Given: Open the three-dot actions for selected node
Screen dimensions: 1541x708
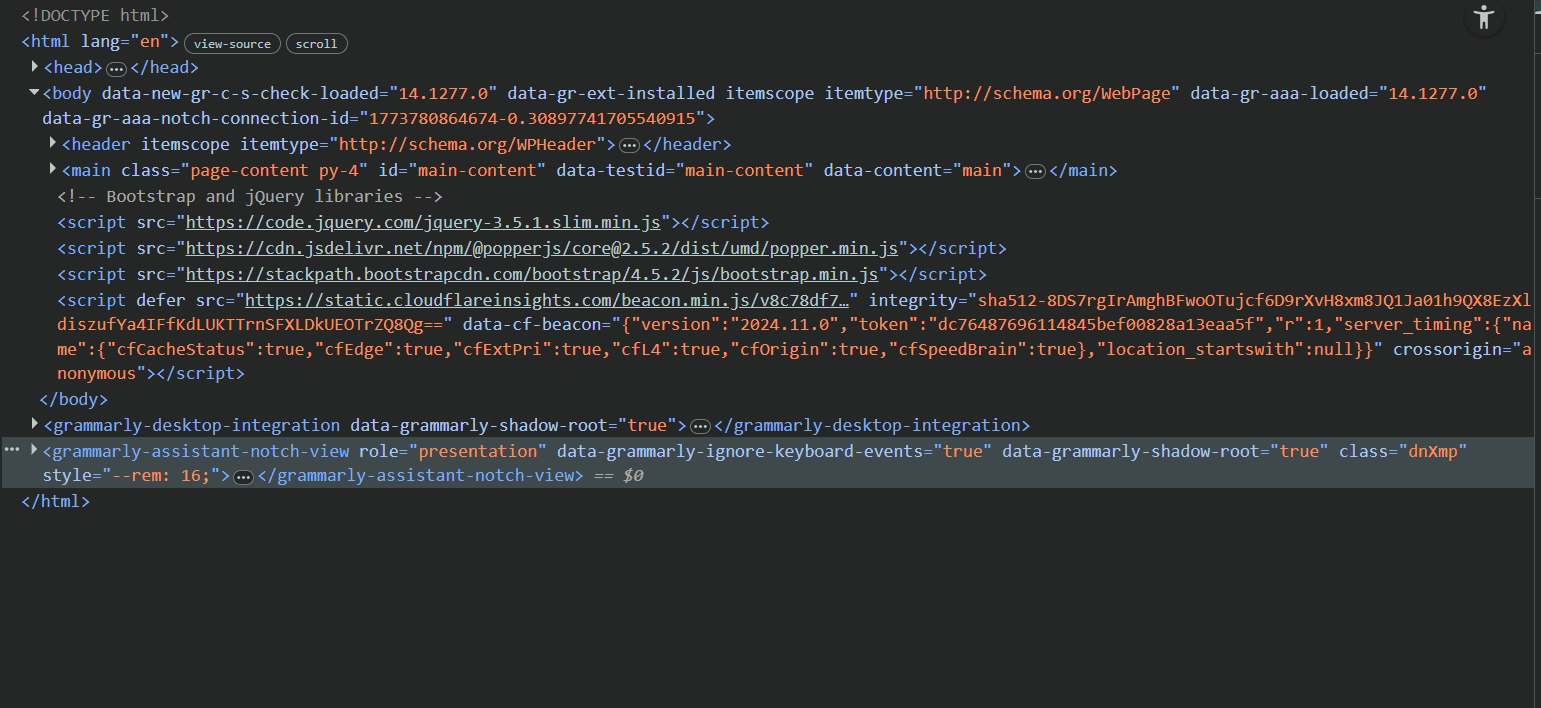Looking at the screenshot, I should pos(13,451).
